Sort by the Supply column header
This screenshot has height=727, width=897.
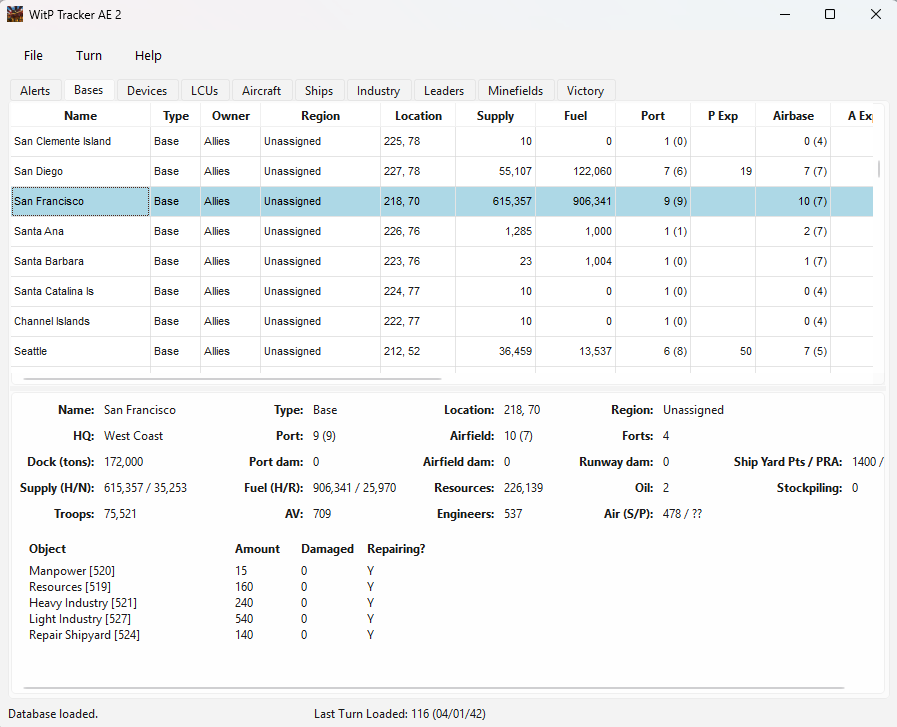tap(495, 116)
